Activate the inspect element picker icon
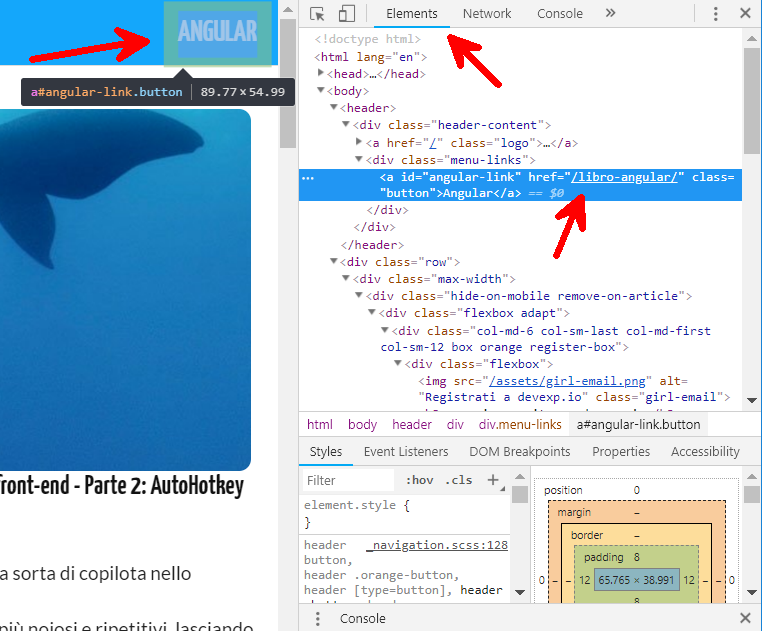Viewport: 762px width, 631px height. (x=317, y=14)
